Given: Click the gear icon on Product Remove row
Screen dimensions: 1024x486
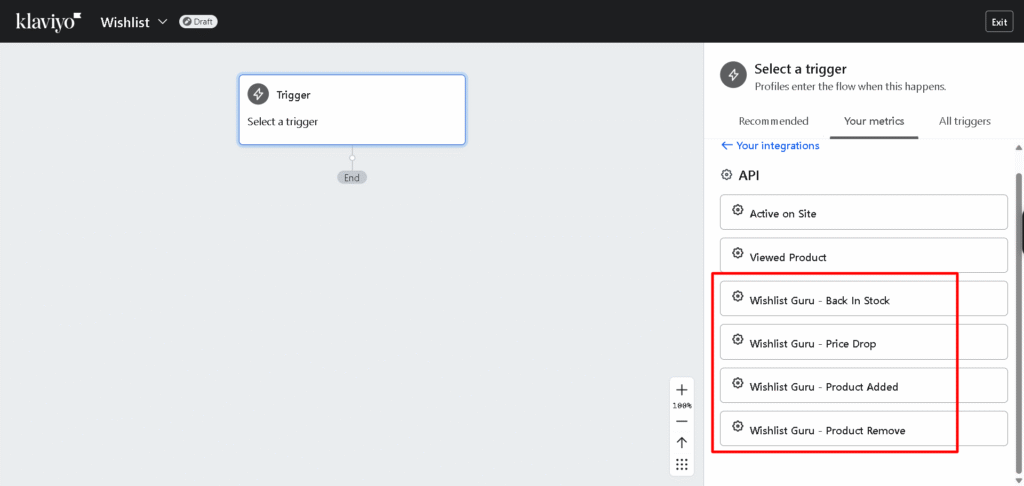Looking at the screenshot, I should coord(738,427).
